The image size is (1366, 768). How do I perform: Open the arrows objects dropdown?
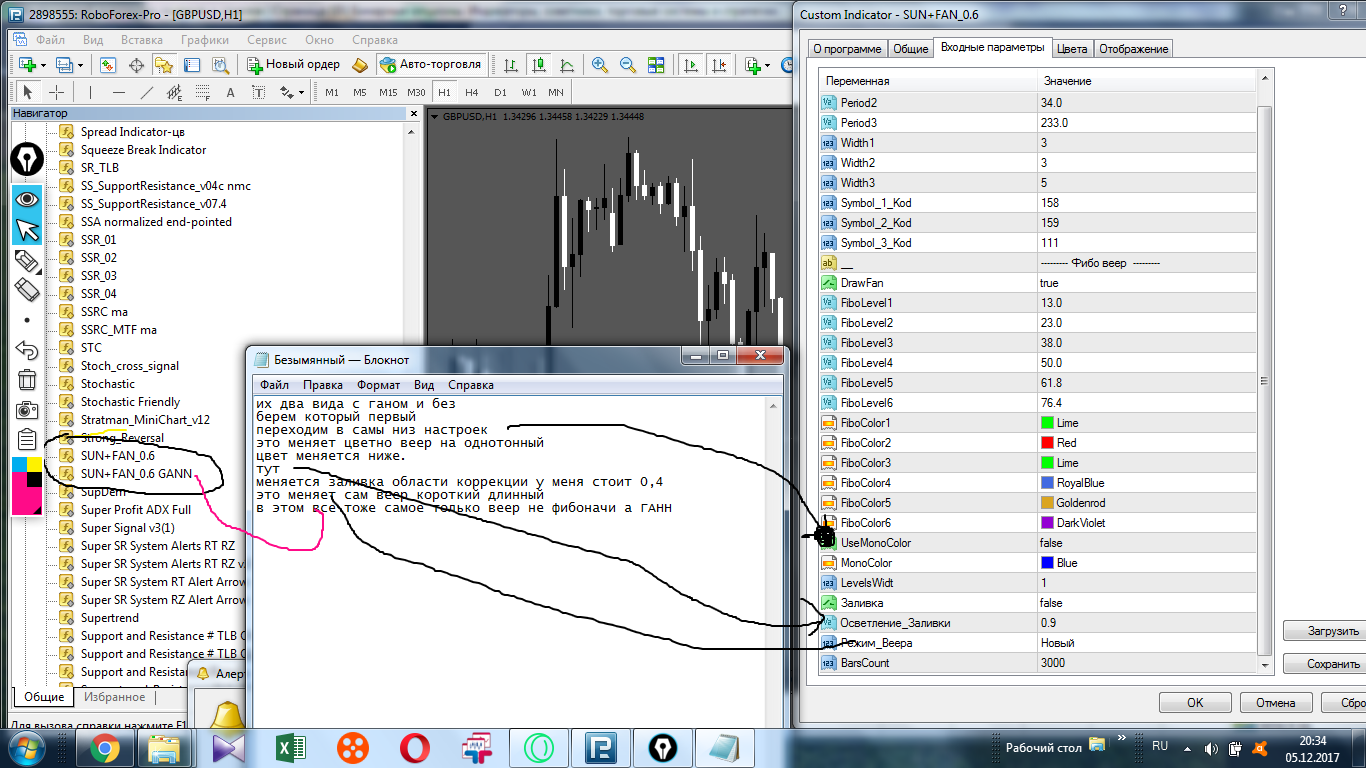pos(300,92)
